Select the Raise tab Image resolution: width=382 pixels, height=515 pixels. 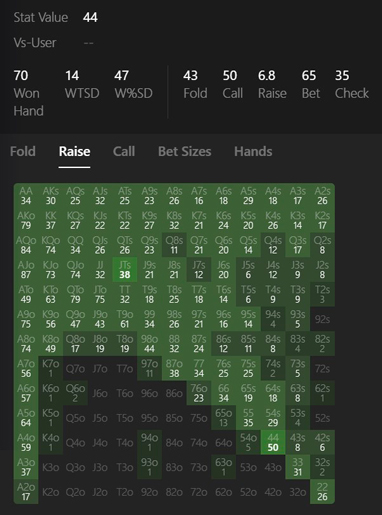coord(74,152)
